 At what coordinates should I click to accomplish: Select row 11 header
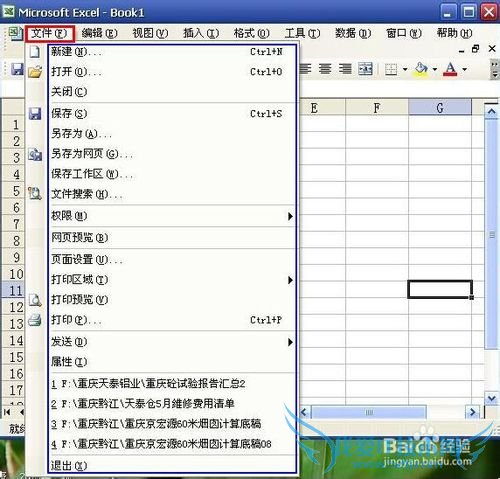click(x=14, y=291)
